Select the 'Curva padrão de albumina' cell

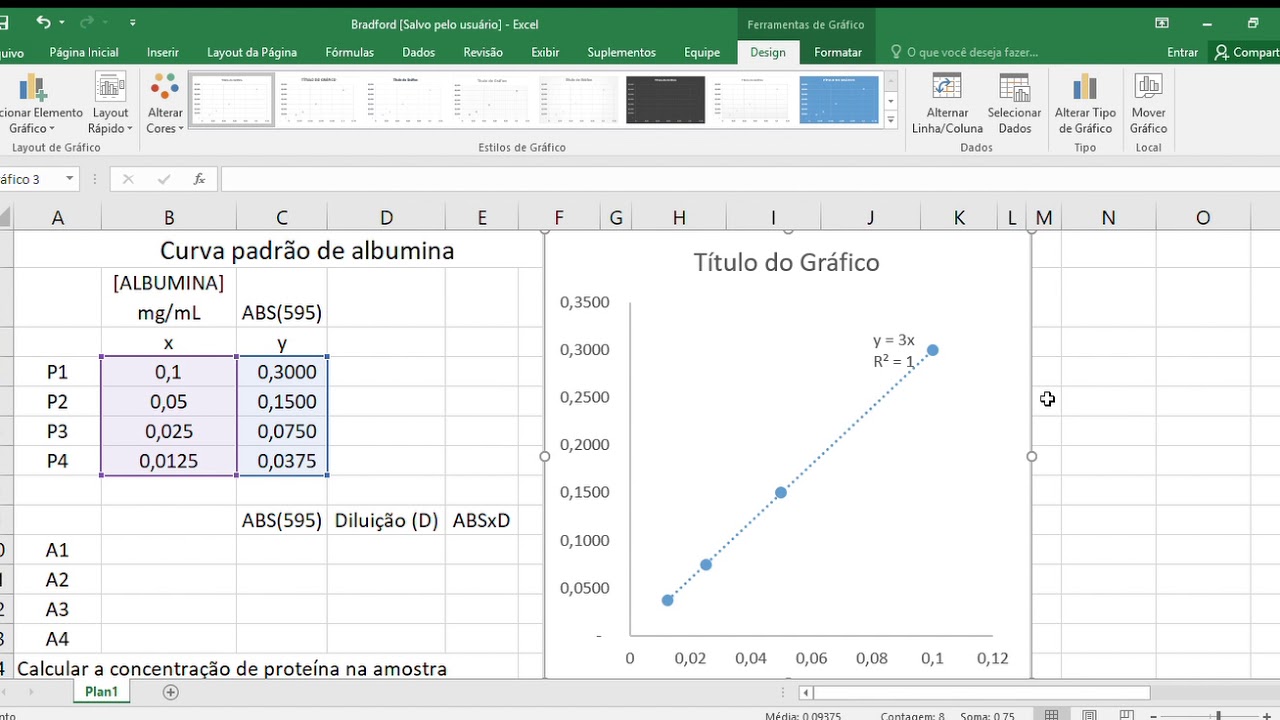[x=307, y=250]
